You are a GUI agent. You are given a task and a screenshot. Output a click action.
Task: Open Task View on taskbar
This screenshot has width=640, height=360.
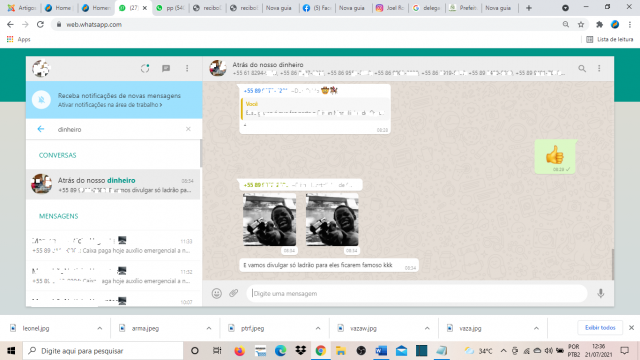coord(217,351)
